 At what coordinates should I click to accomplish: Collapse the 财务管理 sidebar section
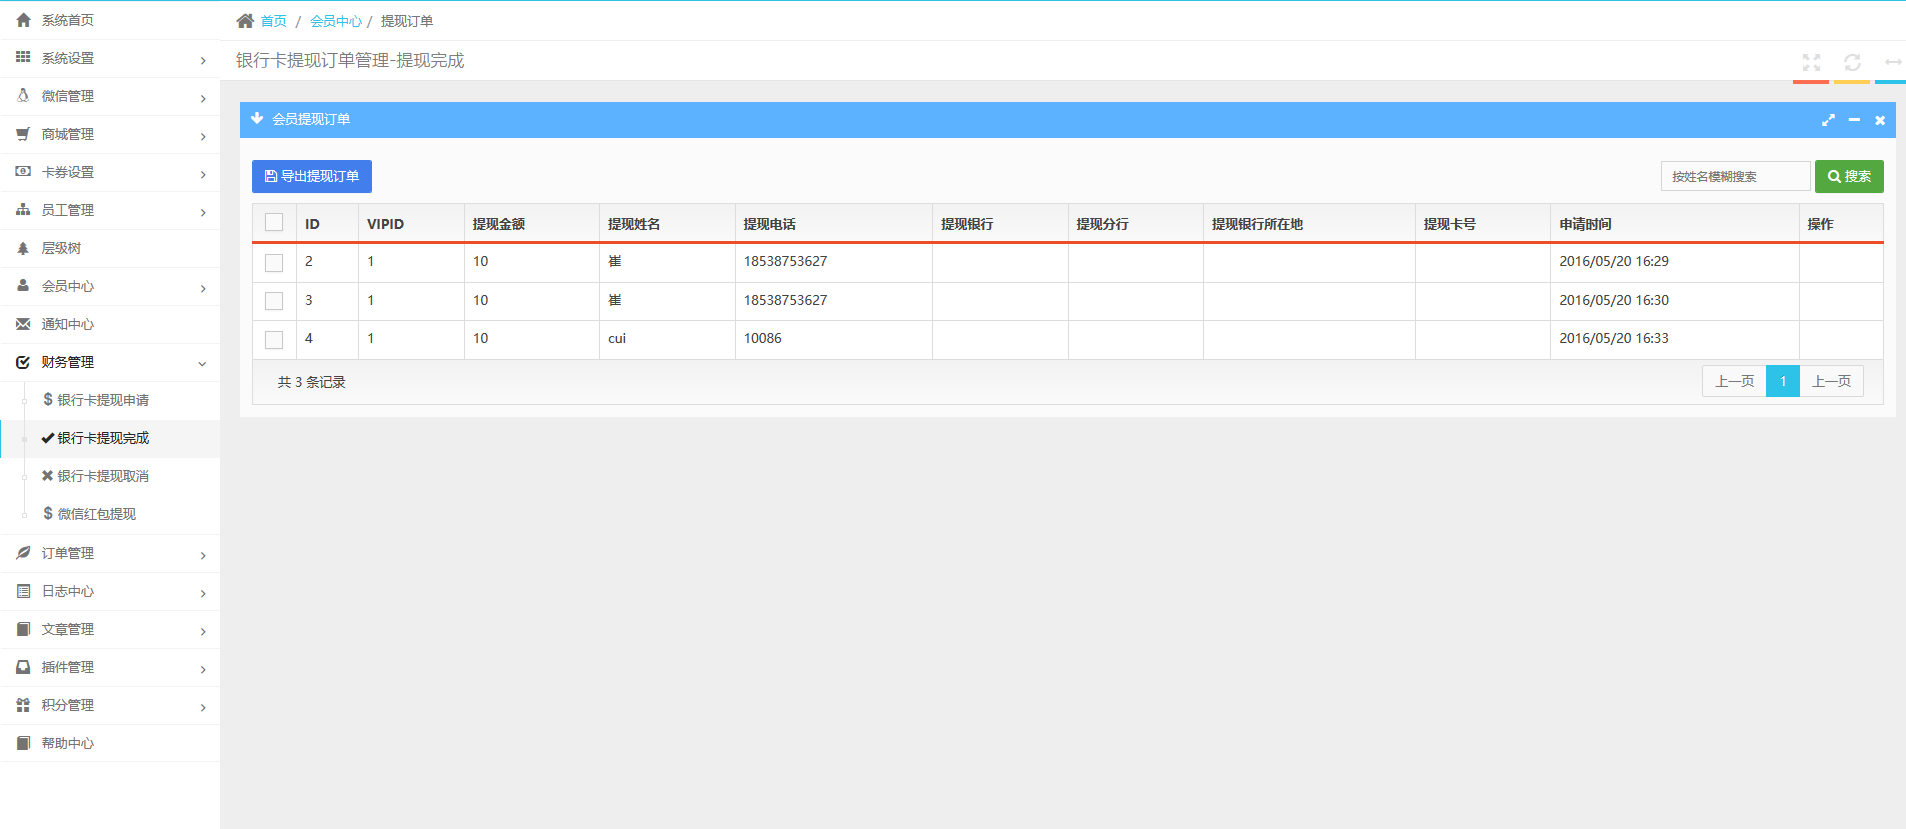point(110,363)
